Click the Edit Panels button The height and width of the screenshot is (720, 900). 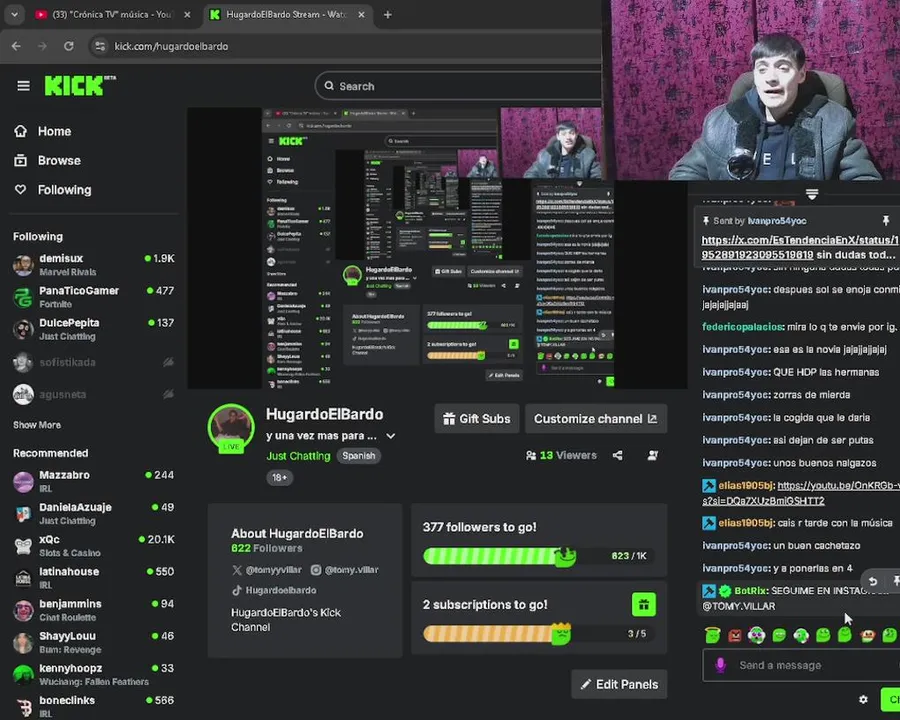point(619,684)
